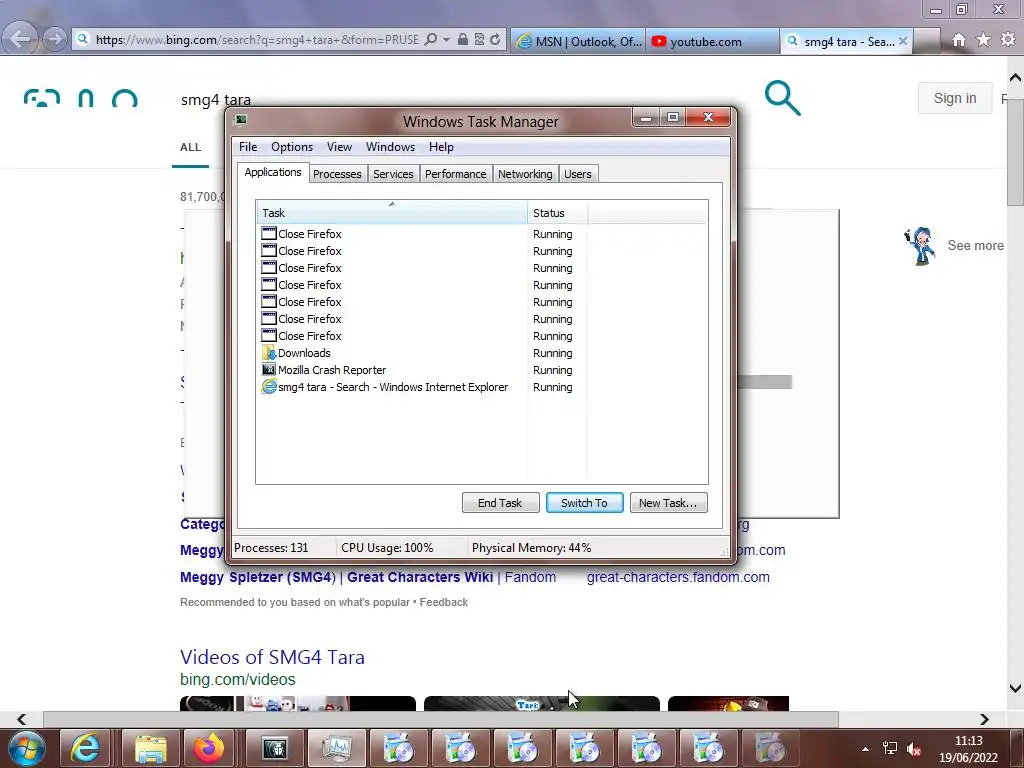The width and height of the screenshot is (1024, 768).
Task: Switch to Performance tab
Action: [456, 174]
